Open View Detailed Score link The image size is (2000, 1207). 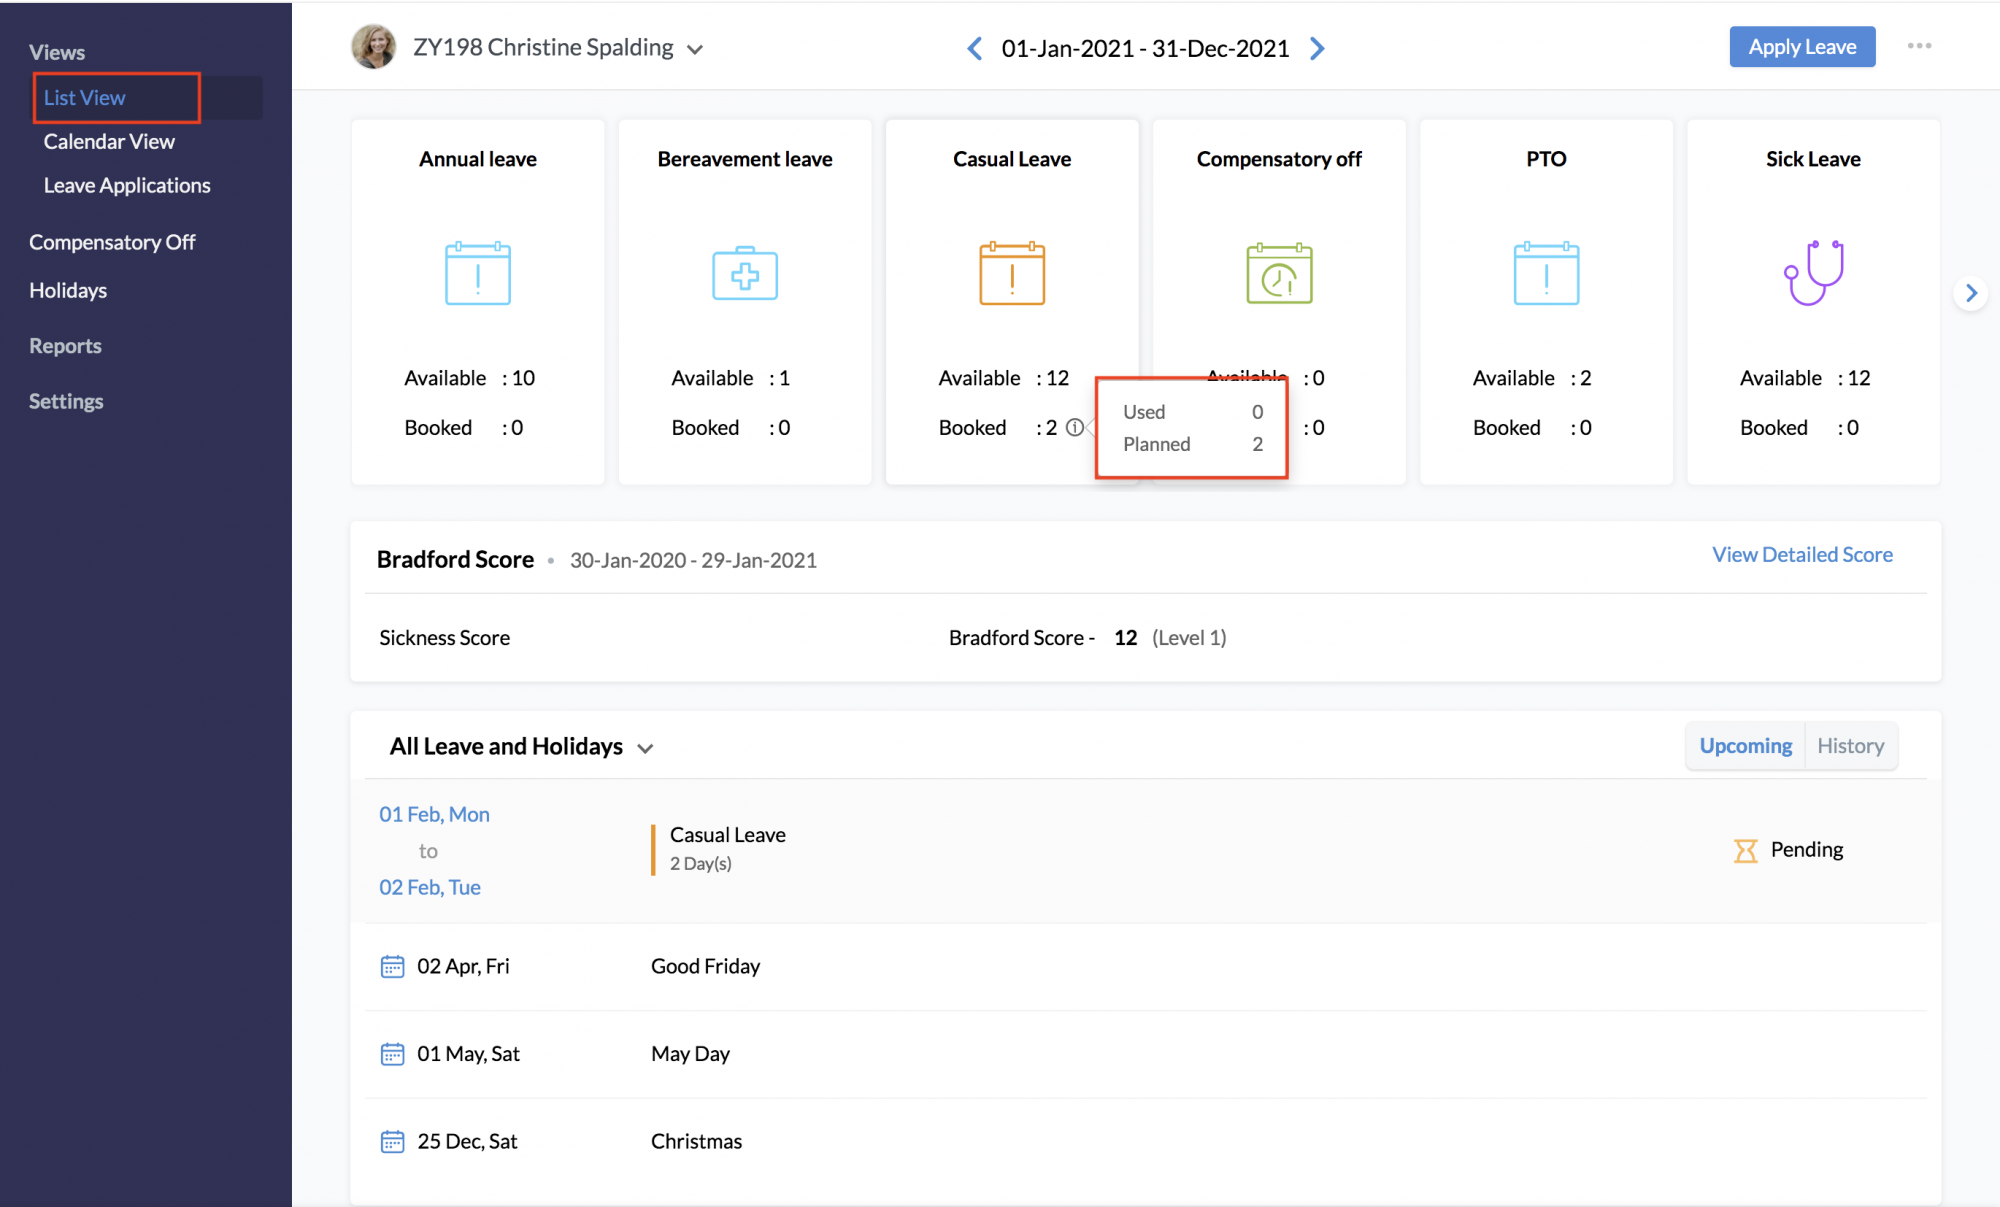coord(1801,554)
